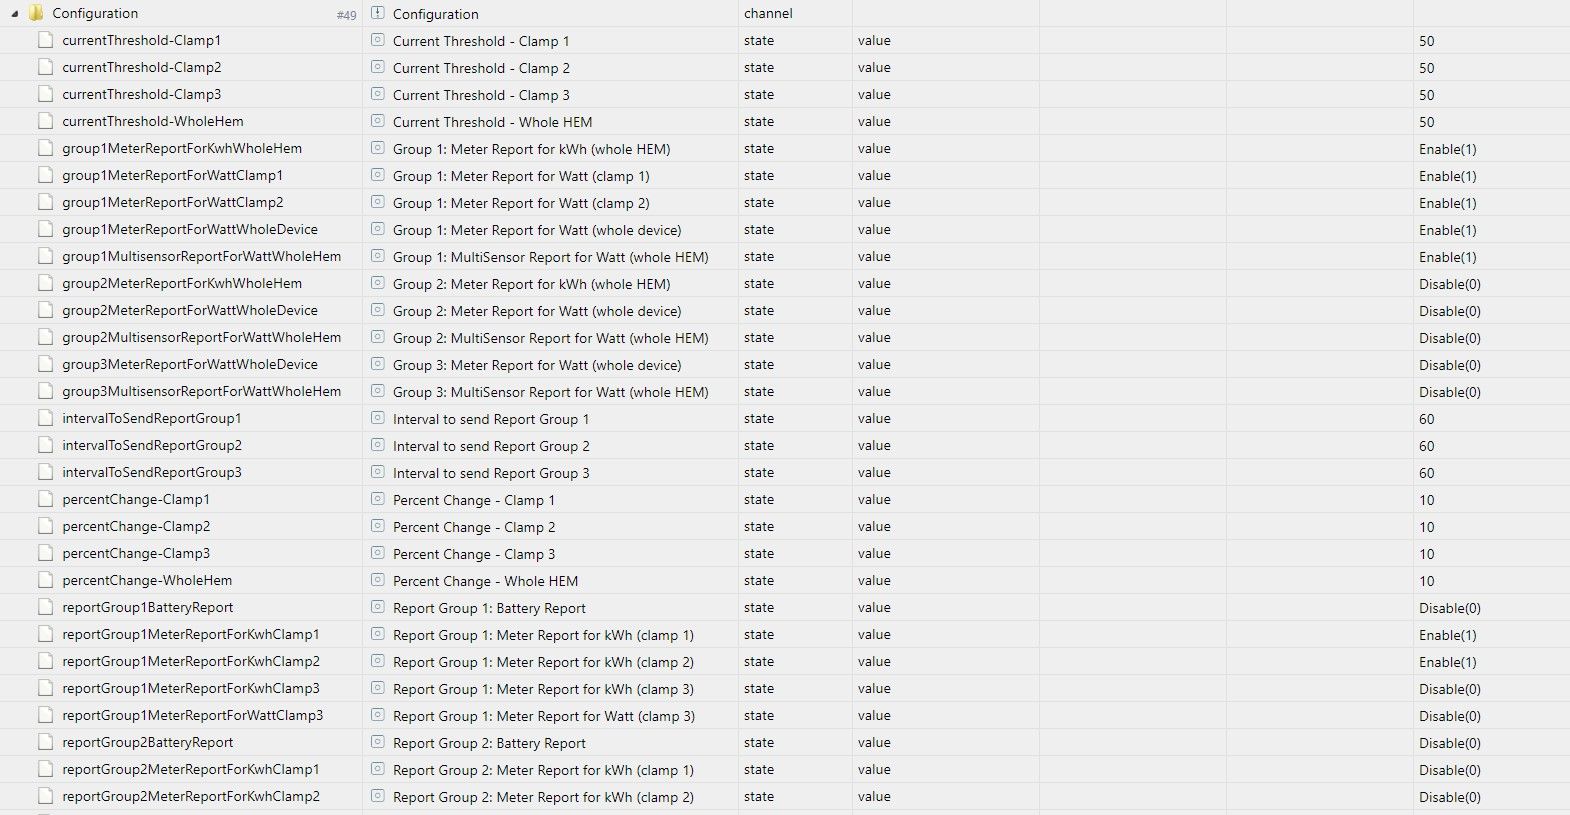Click the channel icon beside Configuration name
Screen dimensions: 1570x815
click(377, 13)
